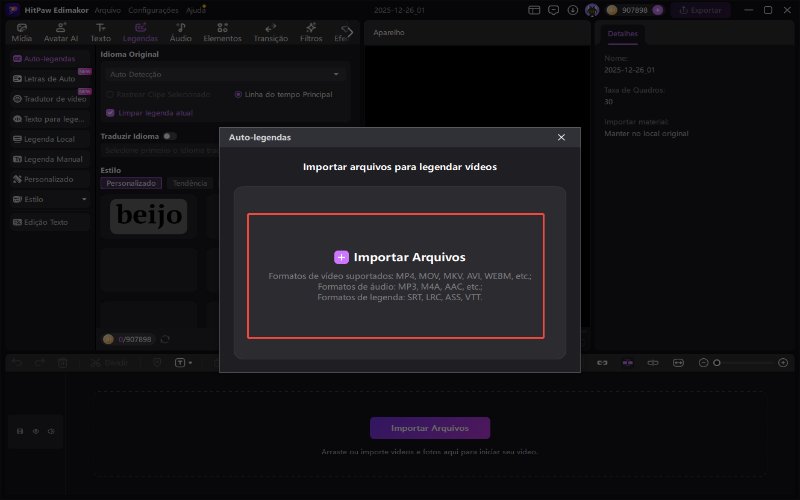Click the refresh icon next to 0/907898

tap(165, 339)
